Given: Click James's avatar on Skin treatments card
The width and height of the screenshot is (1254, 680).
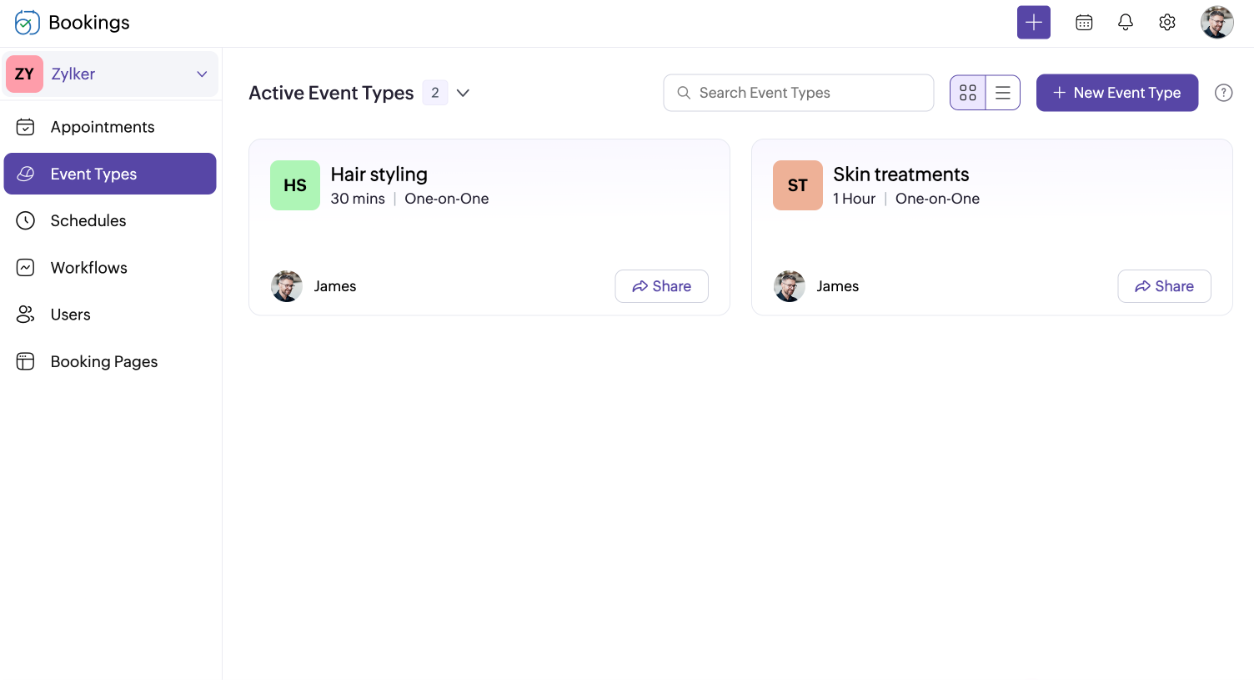Looking at the screenshot, I should click(x=790, y=286).
